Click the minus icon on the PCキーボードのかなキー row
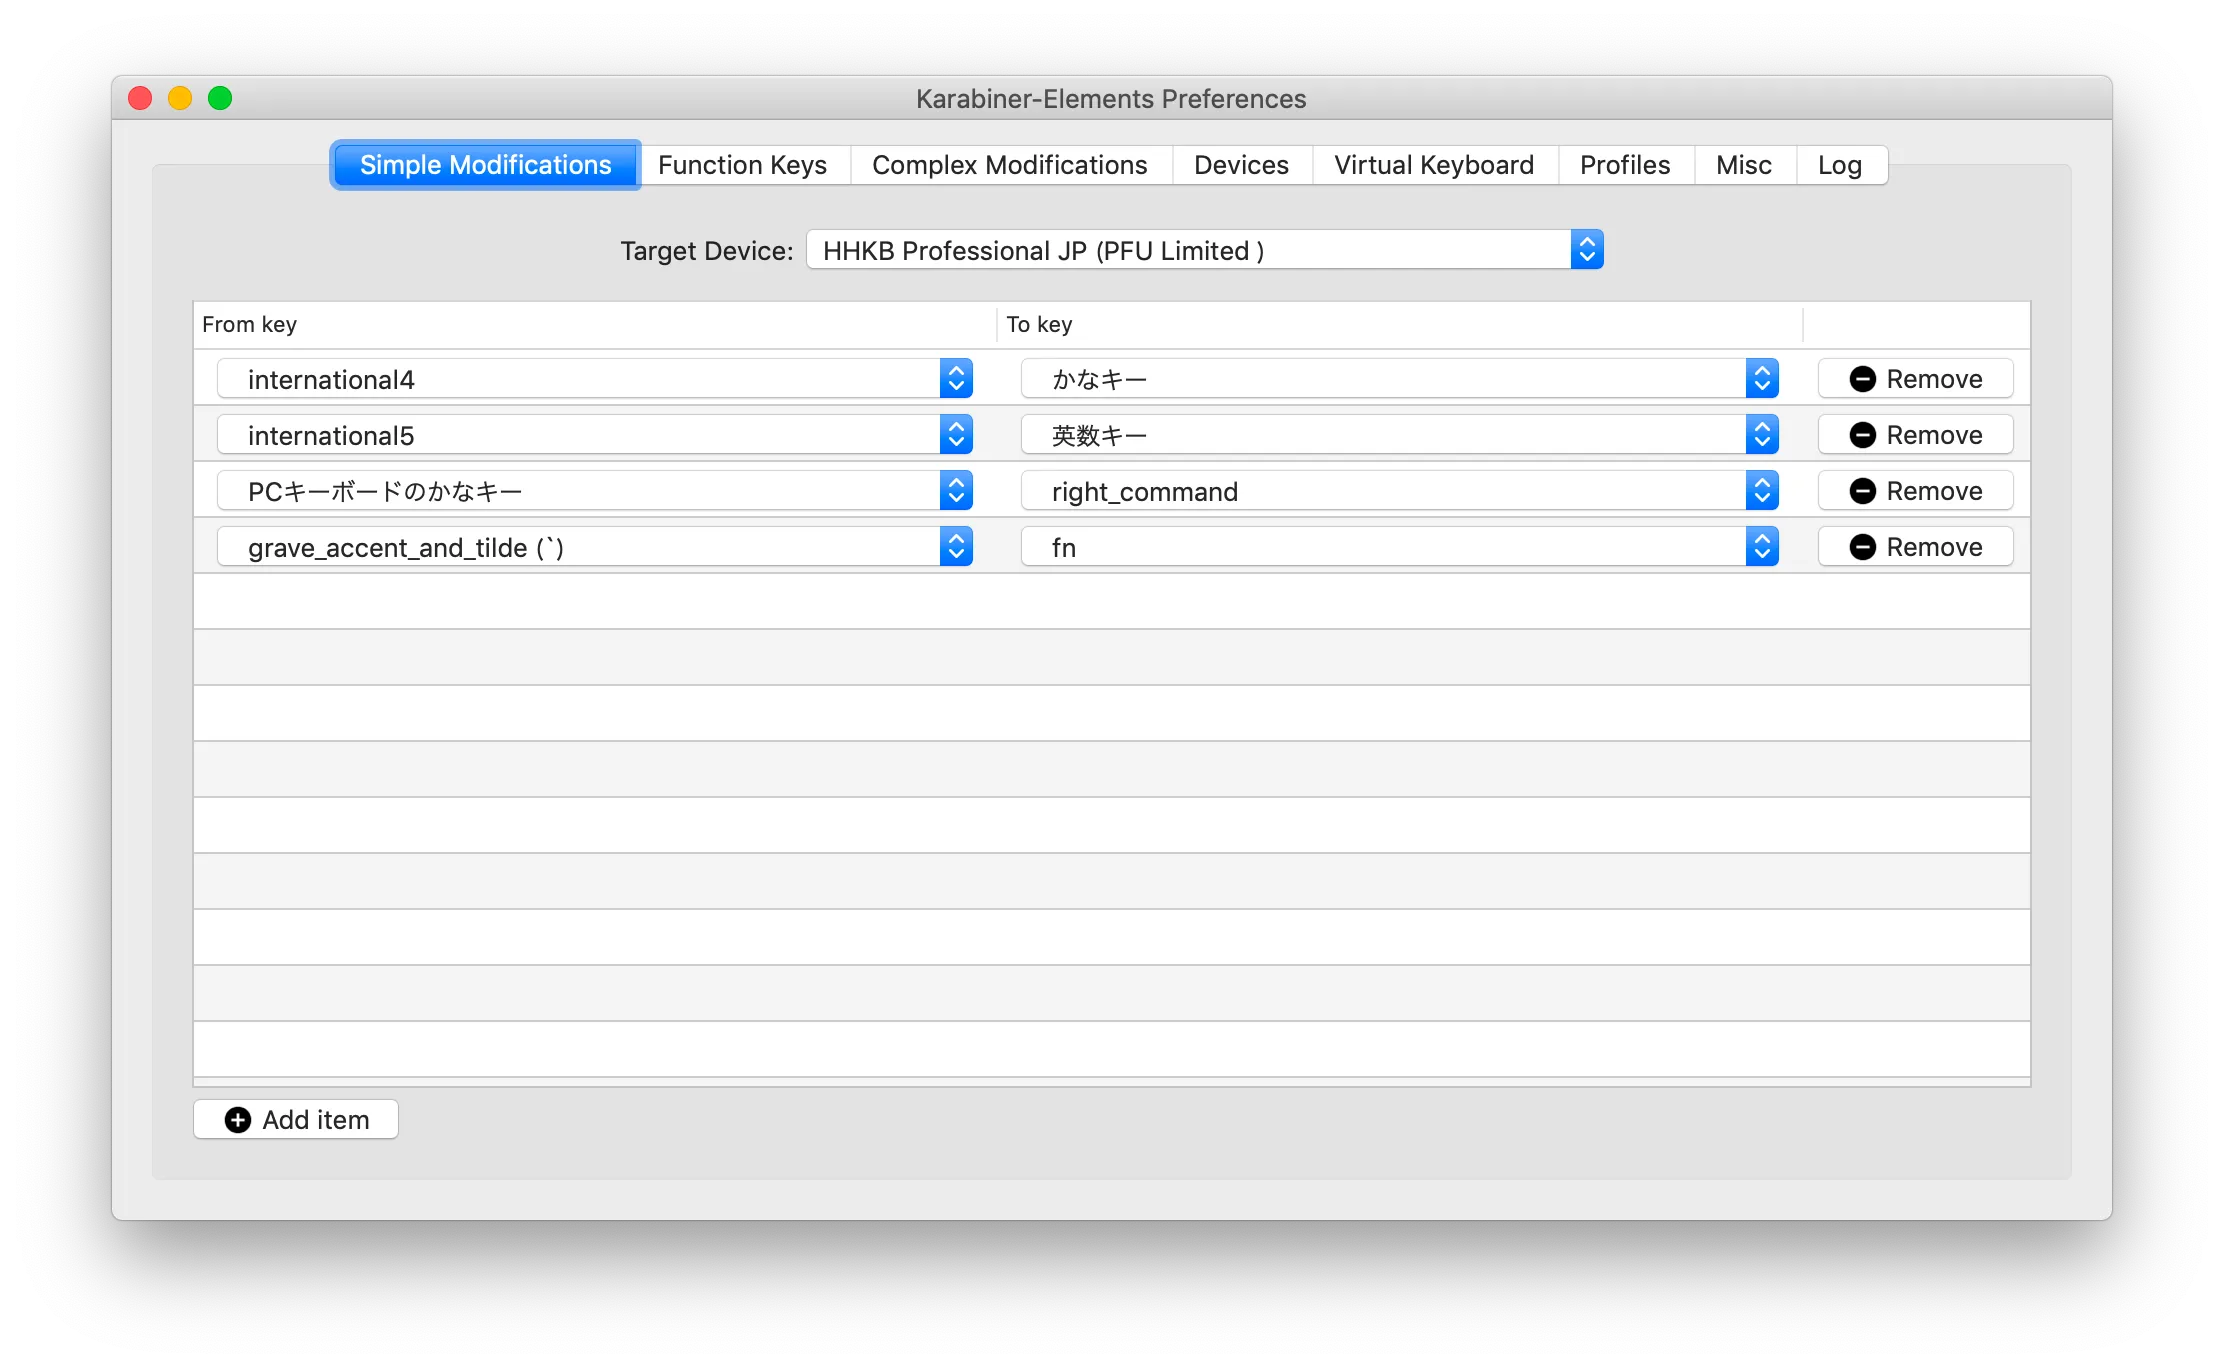 (1862, 490)
